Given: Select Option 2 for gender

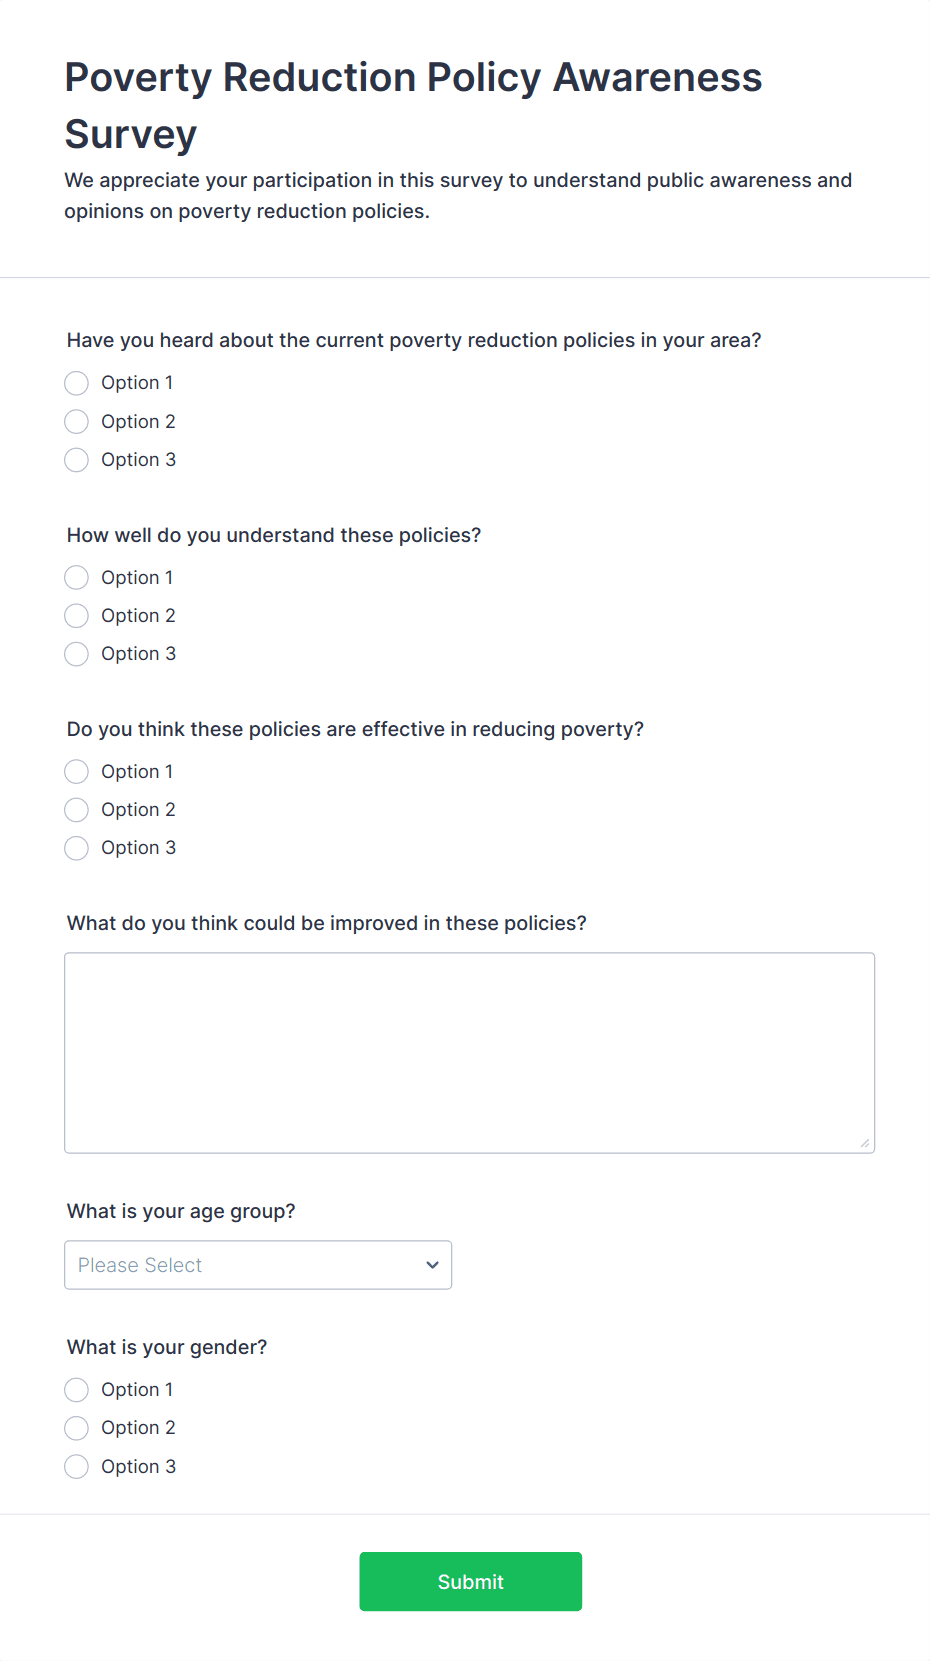Looking at the screenshot, I should click(x=77, y=1428).
